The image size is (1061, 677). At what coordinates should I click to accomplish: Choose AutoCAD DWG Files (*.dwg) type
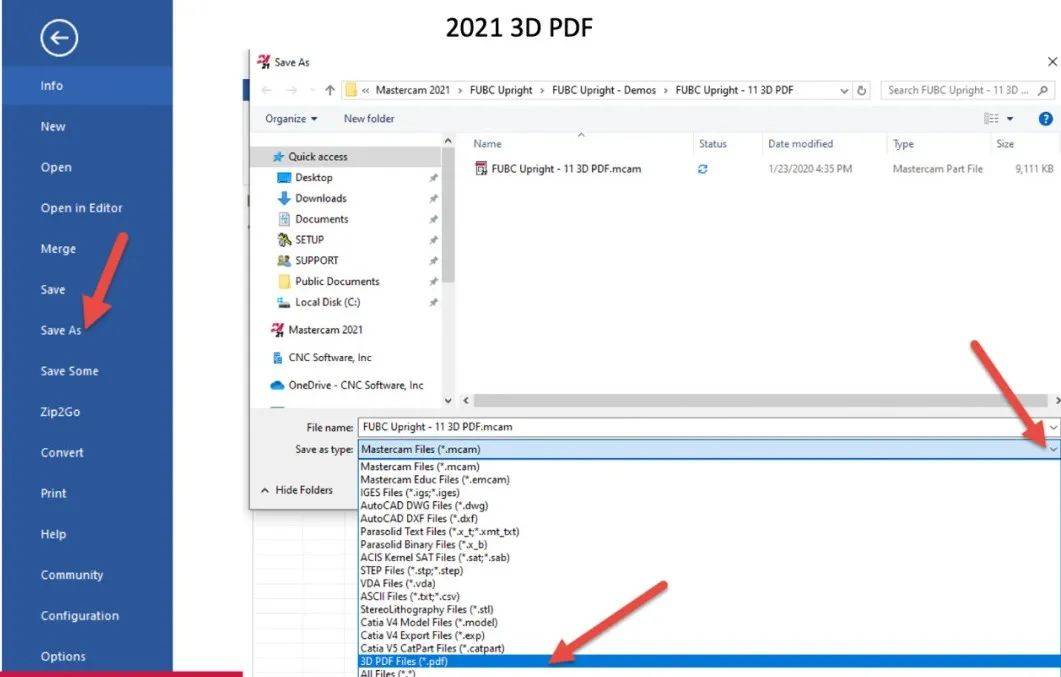[424, 505]
